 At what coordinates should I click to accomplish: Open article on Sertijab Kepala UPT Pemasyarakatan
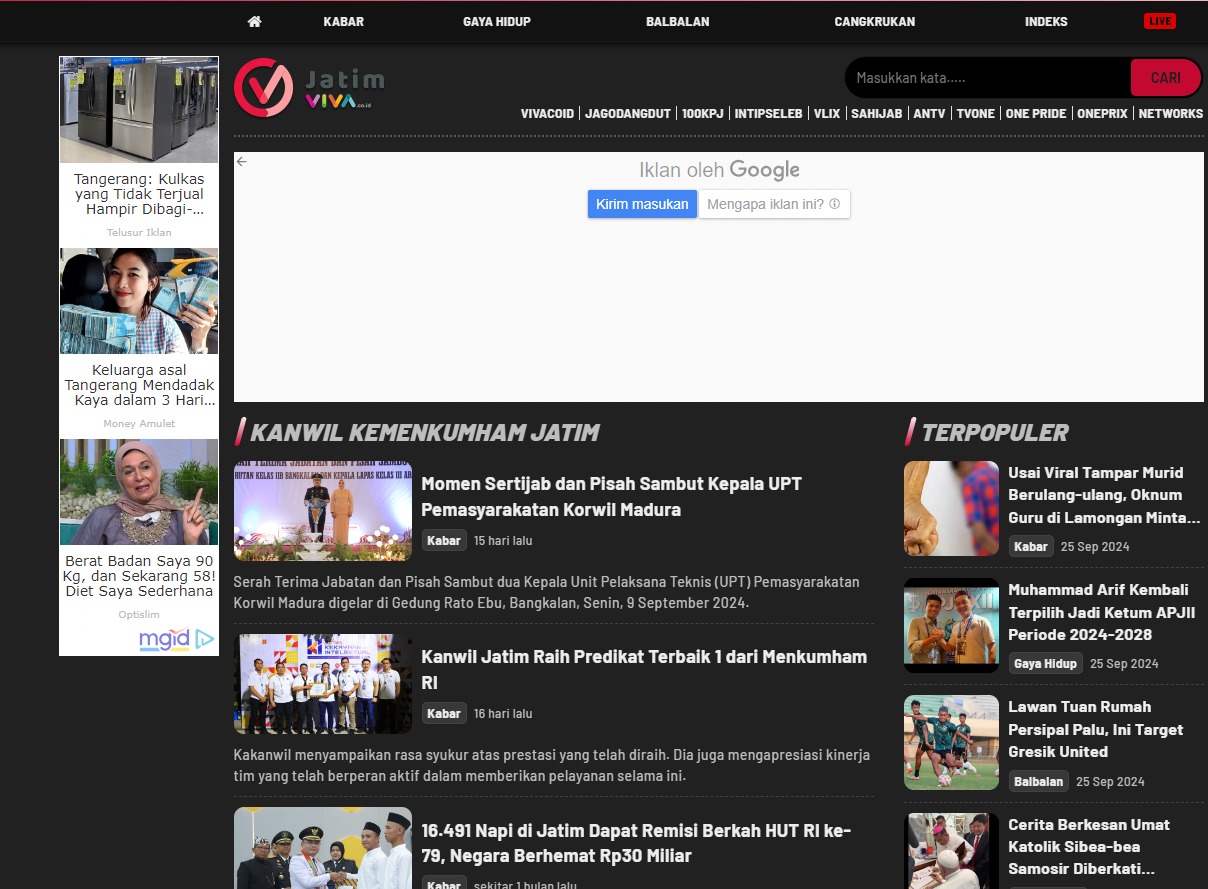coord(611,496)
